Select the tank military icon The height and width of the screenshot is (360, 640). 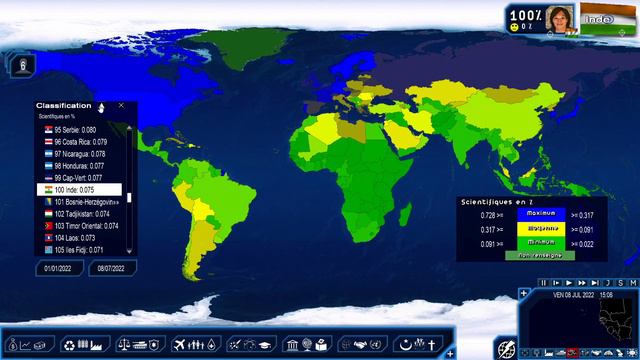pyautogui.click(x=140, y=345)
